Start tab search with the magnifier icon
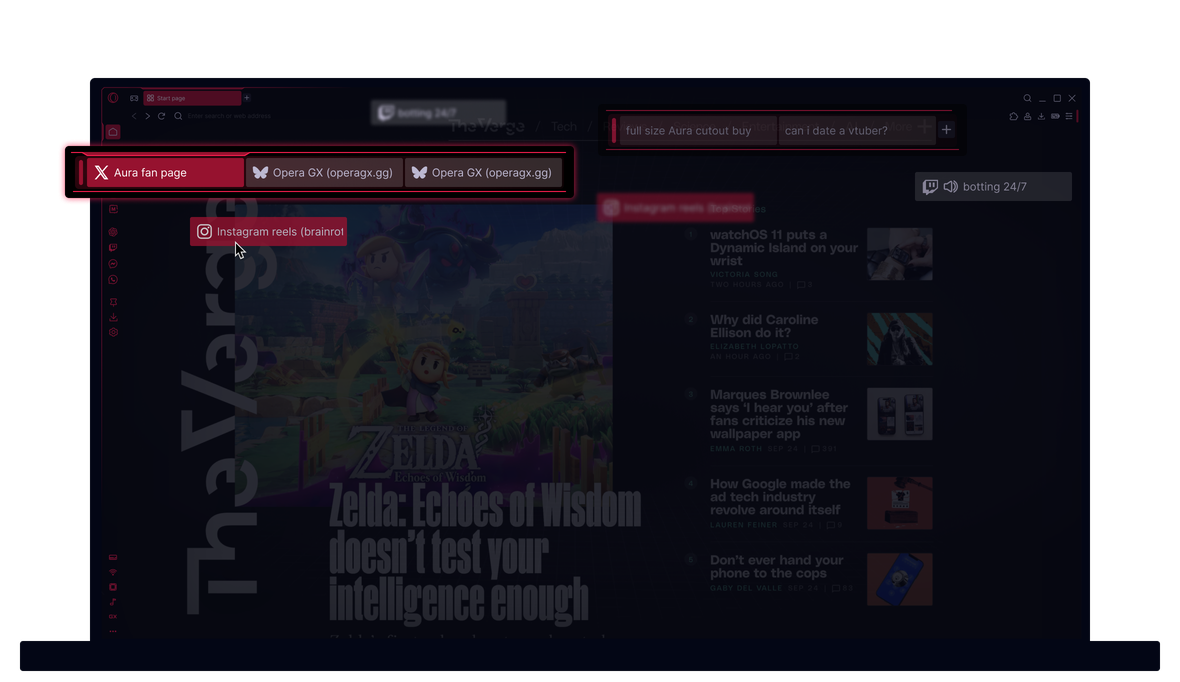1180x682 pixels. point(1027,97)
